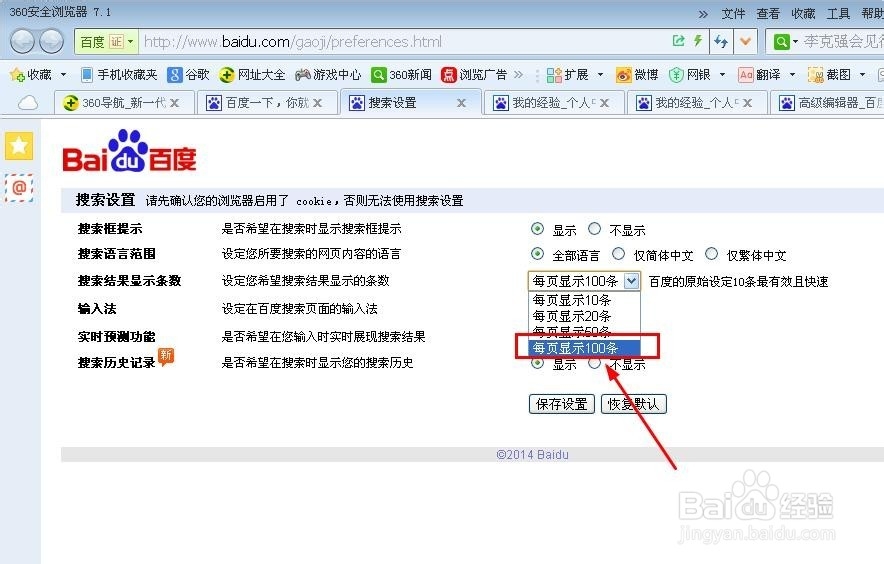
Task: Click the 保存设置 button
Action: point(562,404)
